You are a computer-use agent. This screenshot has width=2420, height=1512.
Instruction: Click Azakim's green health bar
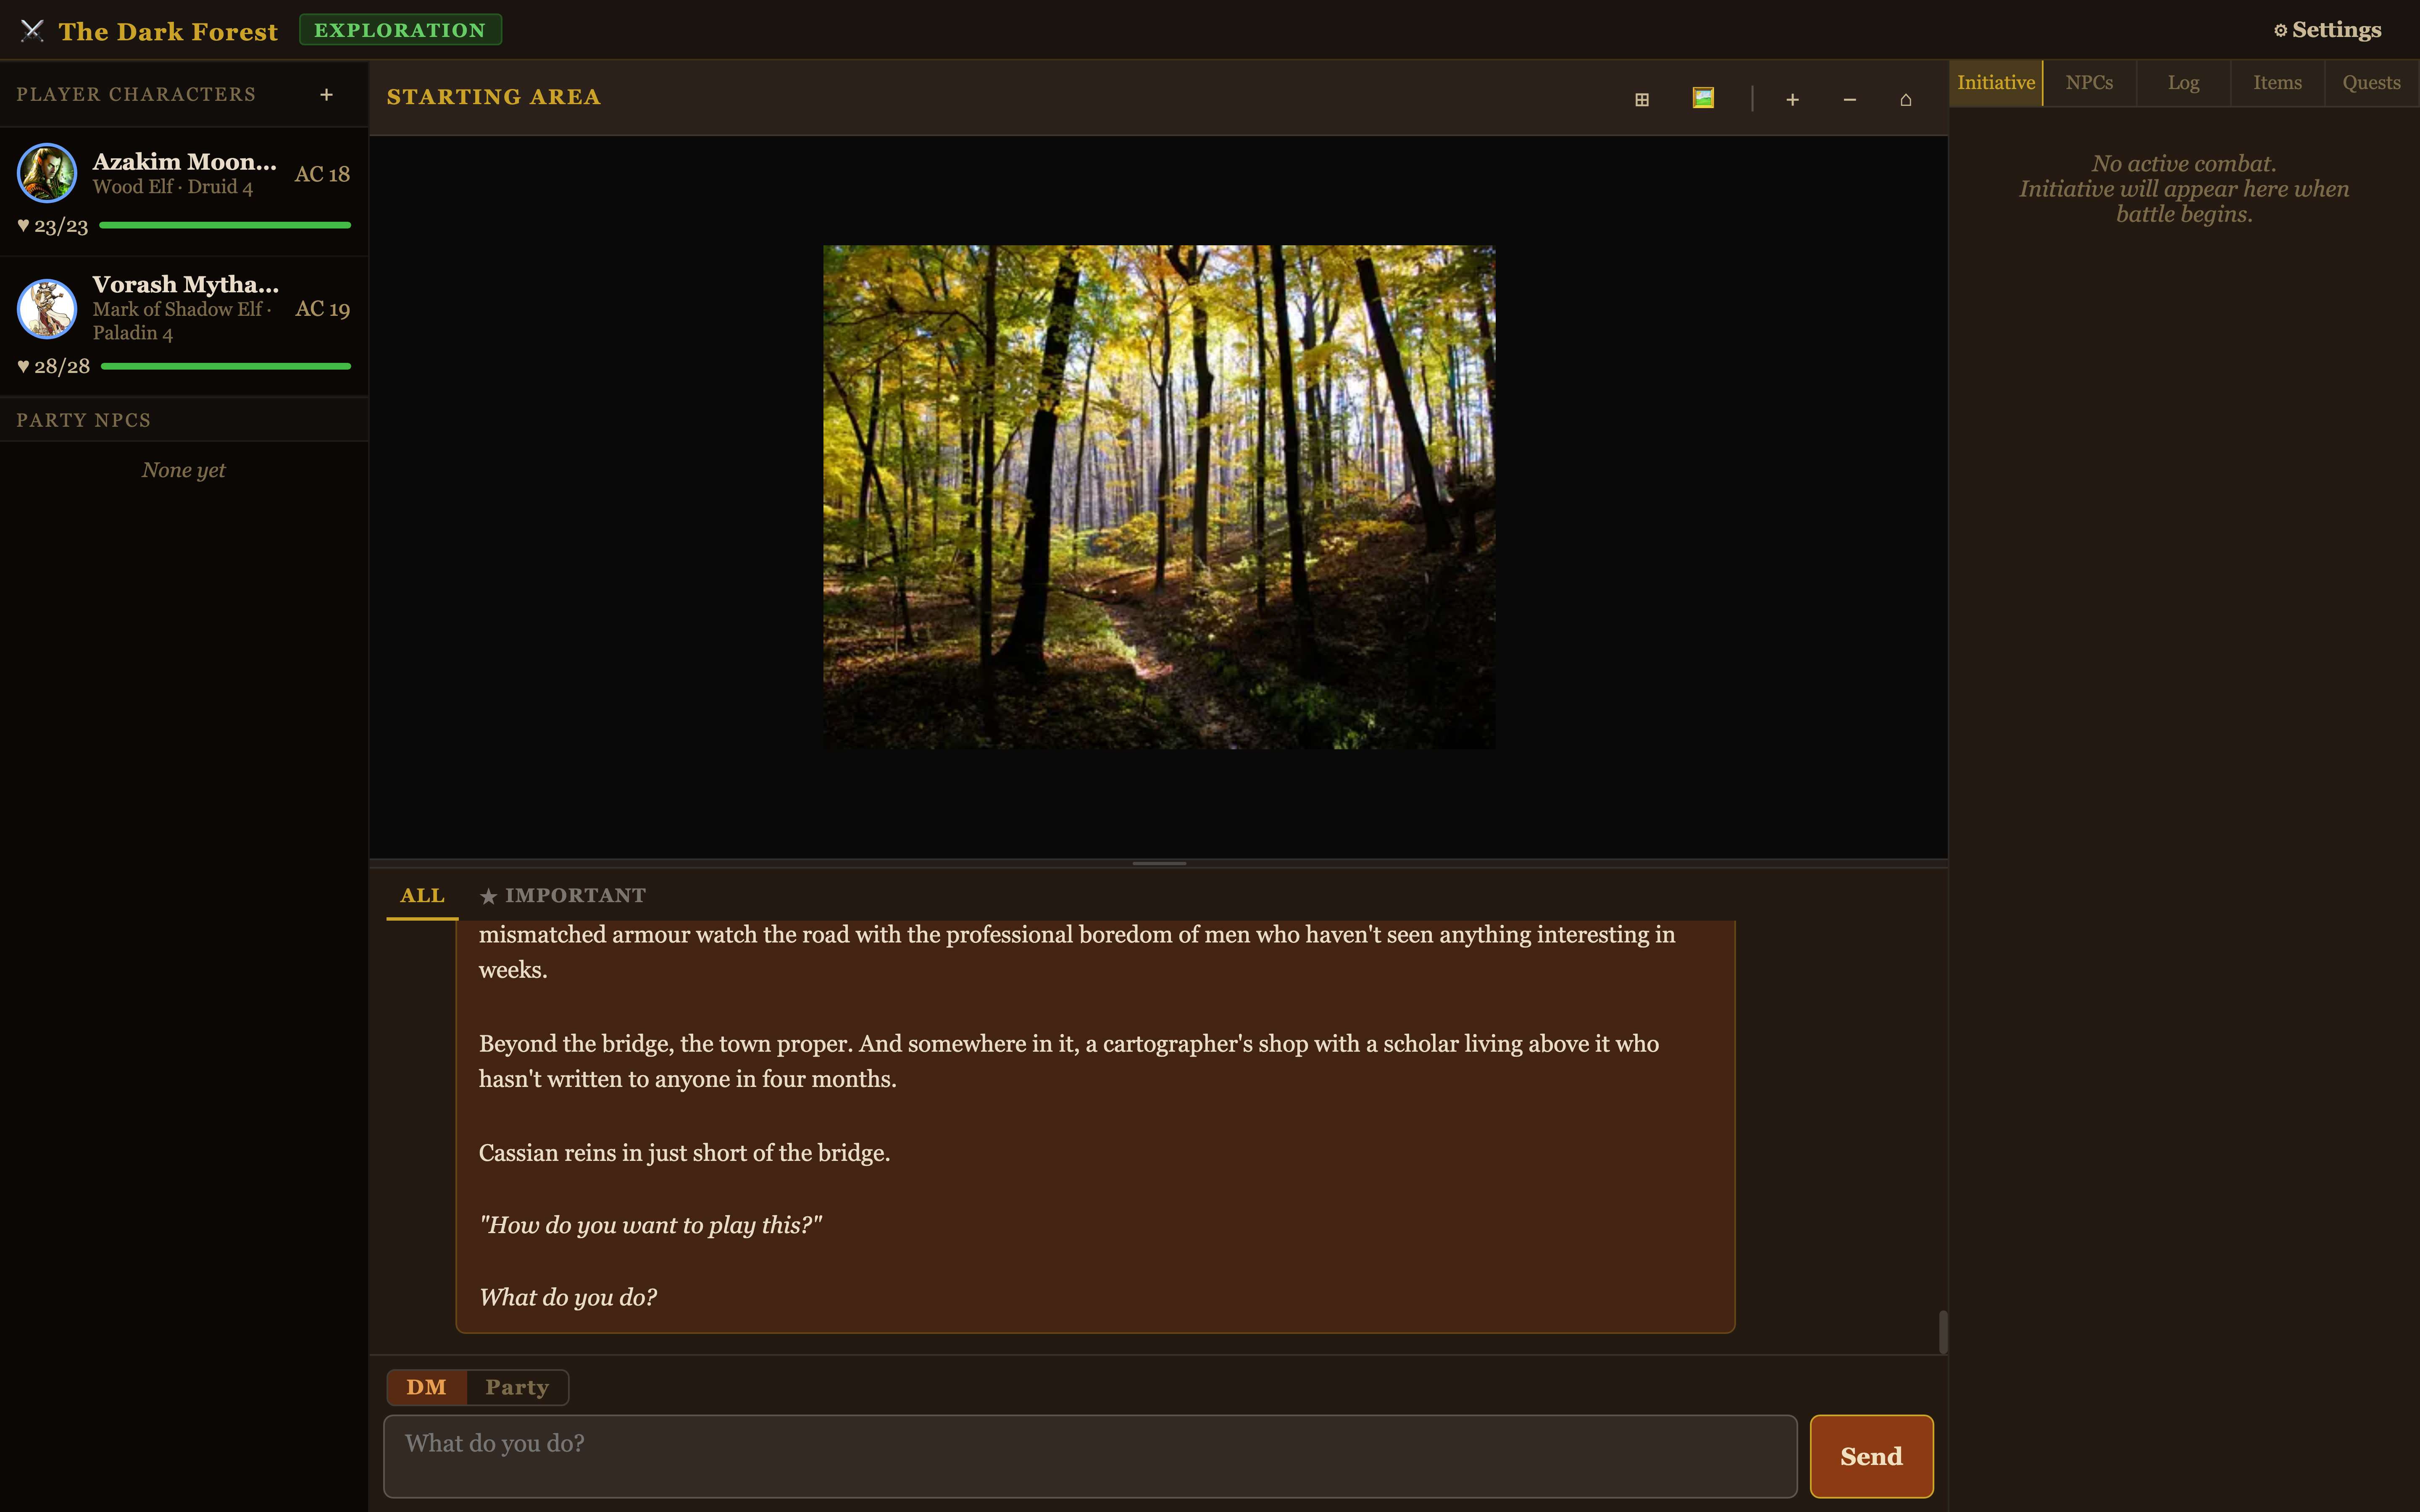click(225, 226)
